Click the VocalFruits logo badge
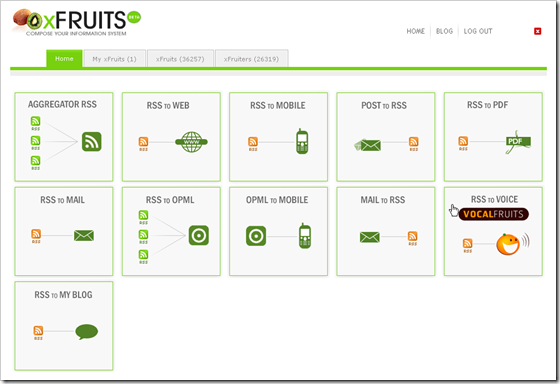Image resolution: width=560 pixels, height=384 pixels. (x=493, y=214)
